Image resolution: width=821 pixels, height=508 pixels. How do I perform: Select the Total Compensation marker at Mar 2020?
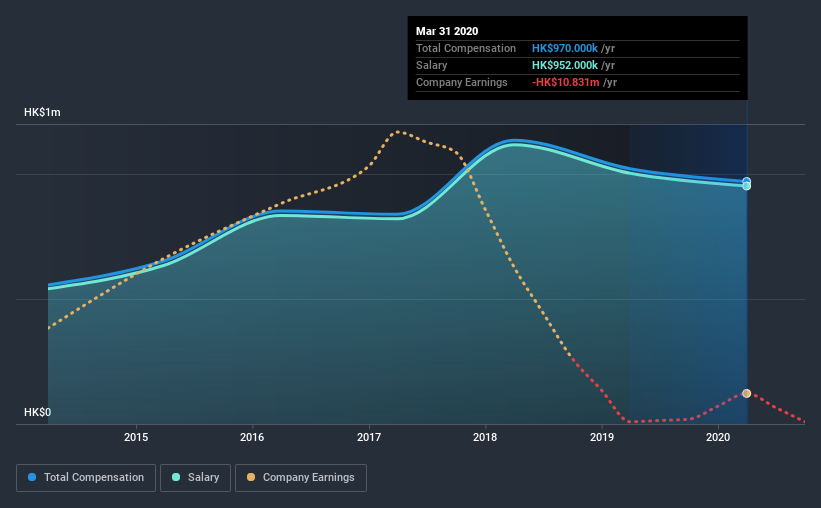(x=747, y=181)
